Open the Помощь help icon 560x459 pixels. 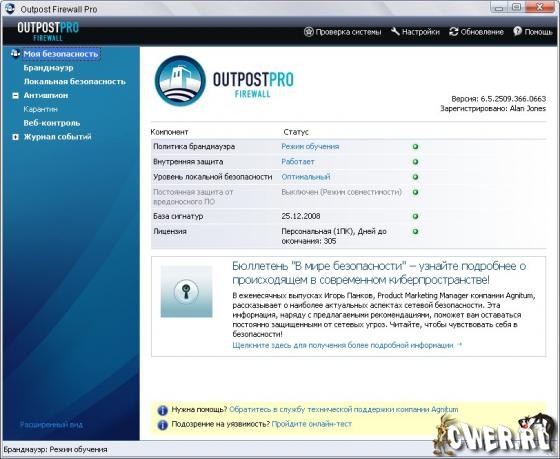tap(518, 31)
